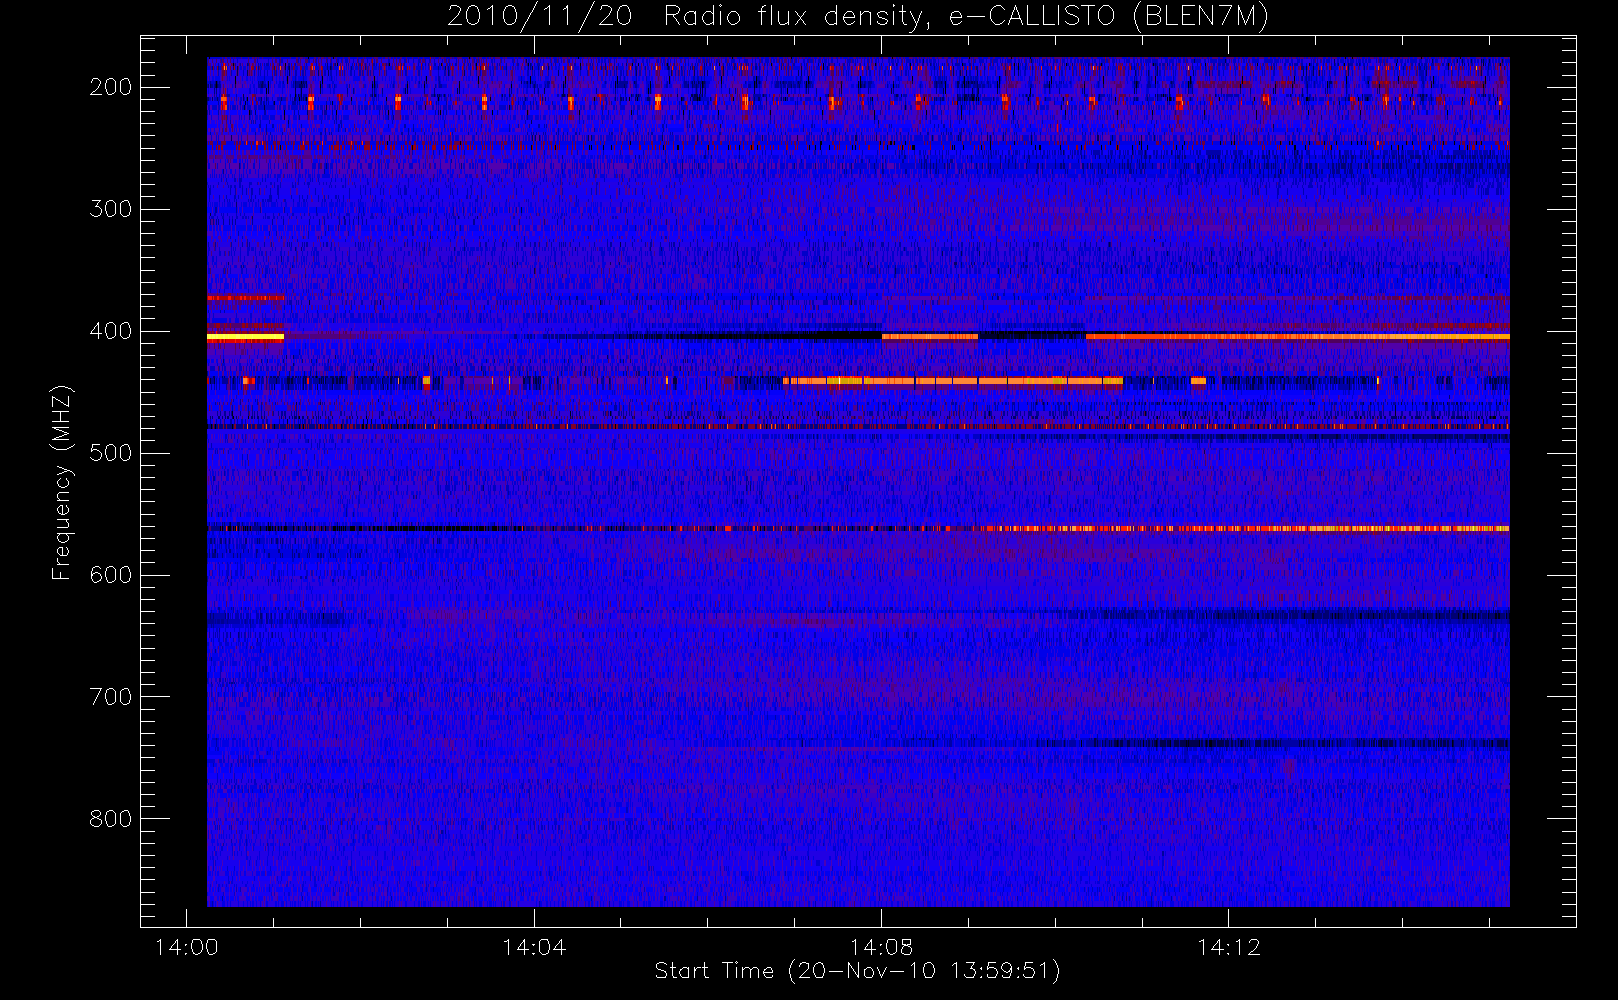Image resolution: width=1618 pixels, height=1000 pixels.
Task: Click the 300 frequency tick label
Action: point(111,209)
